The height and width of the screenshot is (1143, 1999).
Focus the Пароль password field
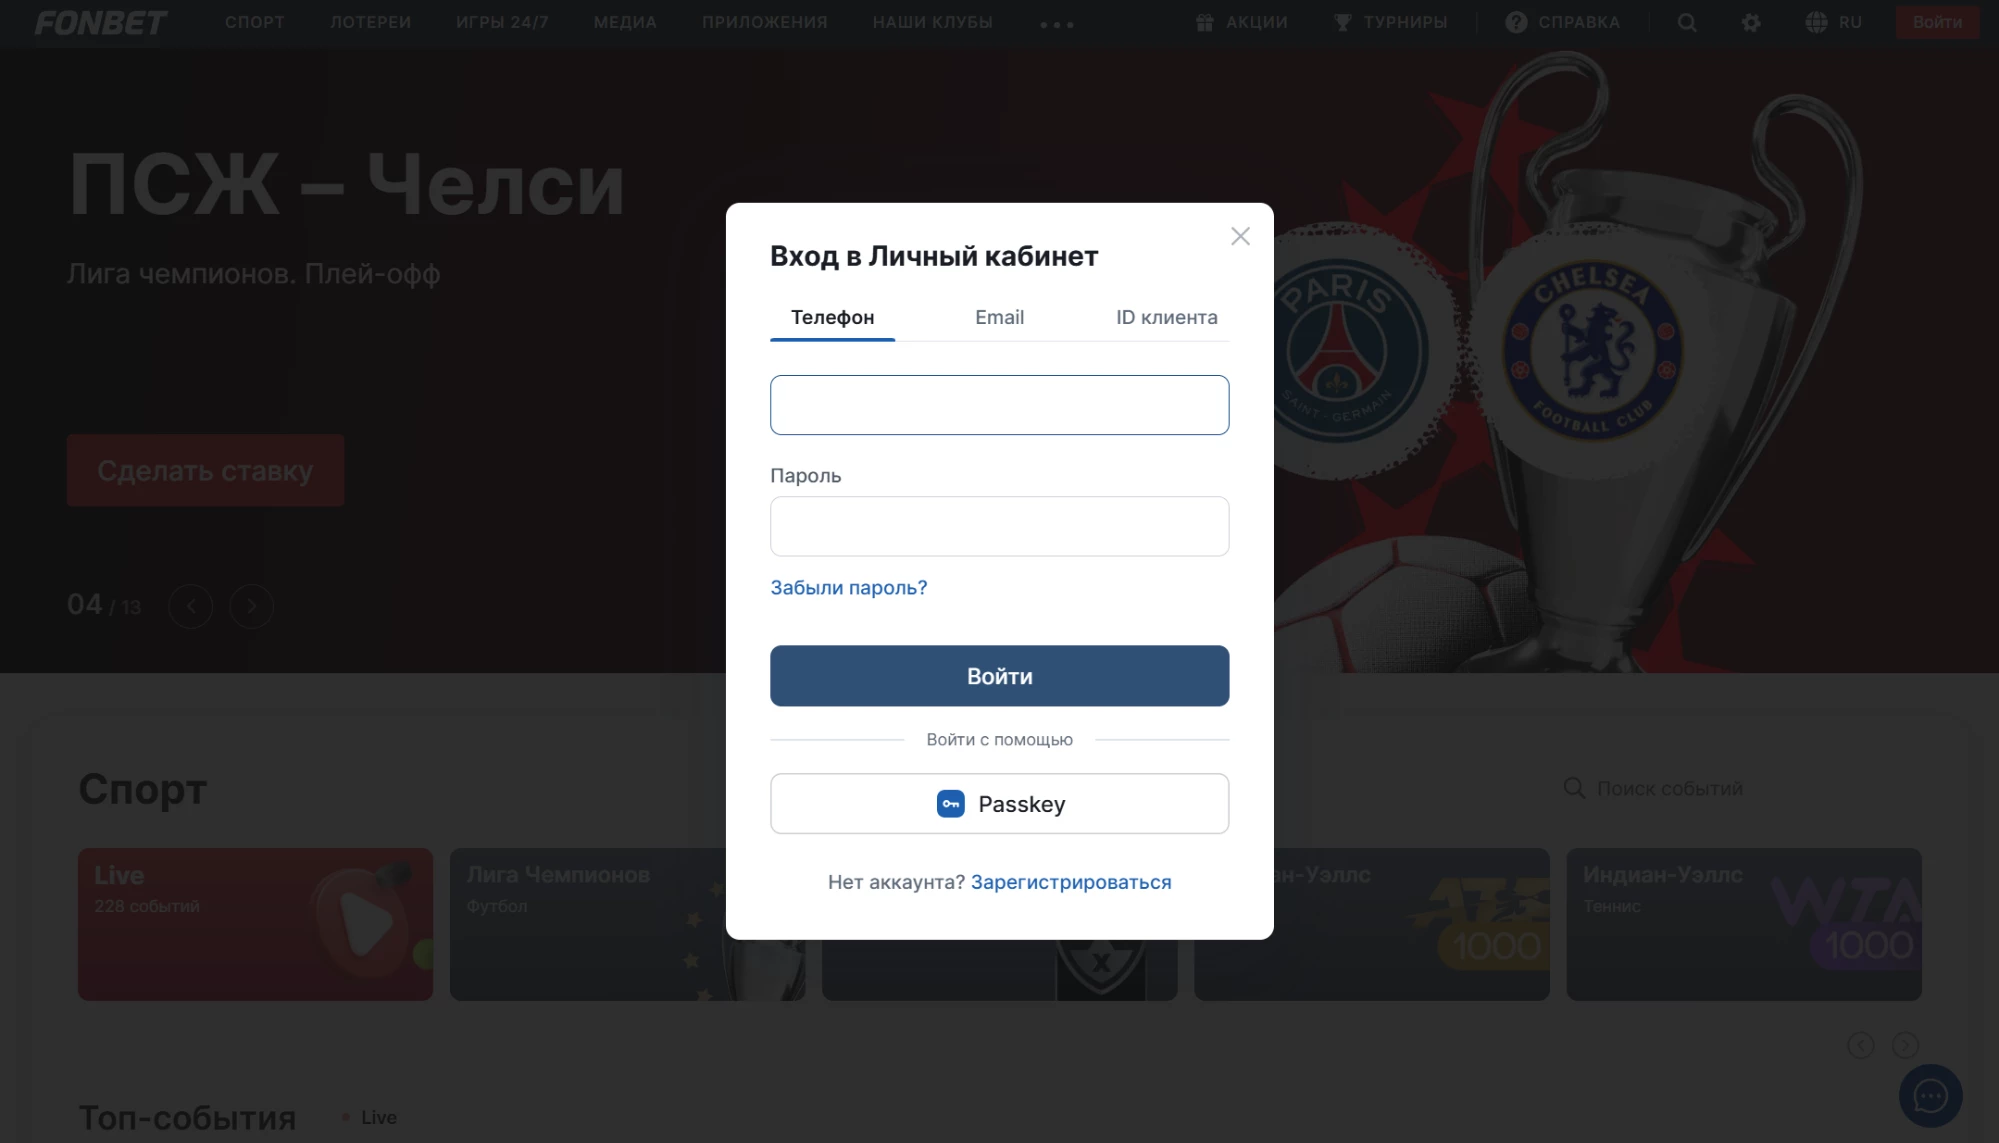click(1000, 526)
